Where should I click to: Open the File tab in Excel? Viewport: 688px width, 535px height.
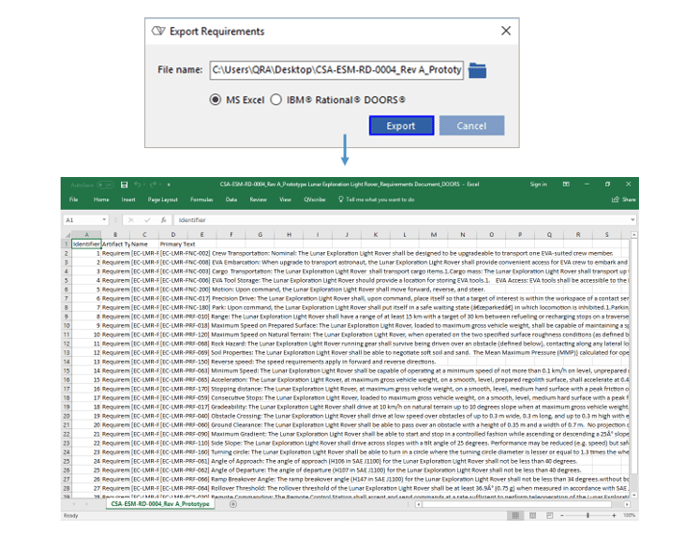tap(74, 200)
